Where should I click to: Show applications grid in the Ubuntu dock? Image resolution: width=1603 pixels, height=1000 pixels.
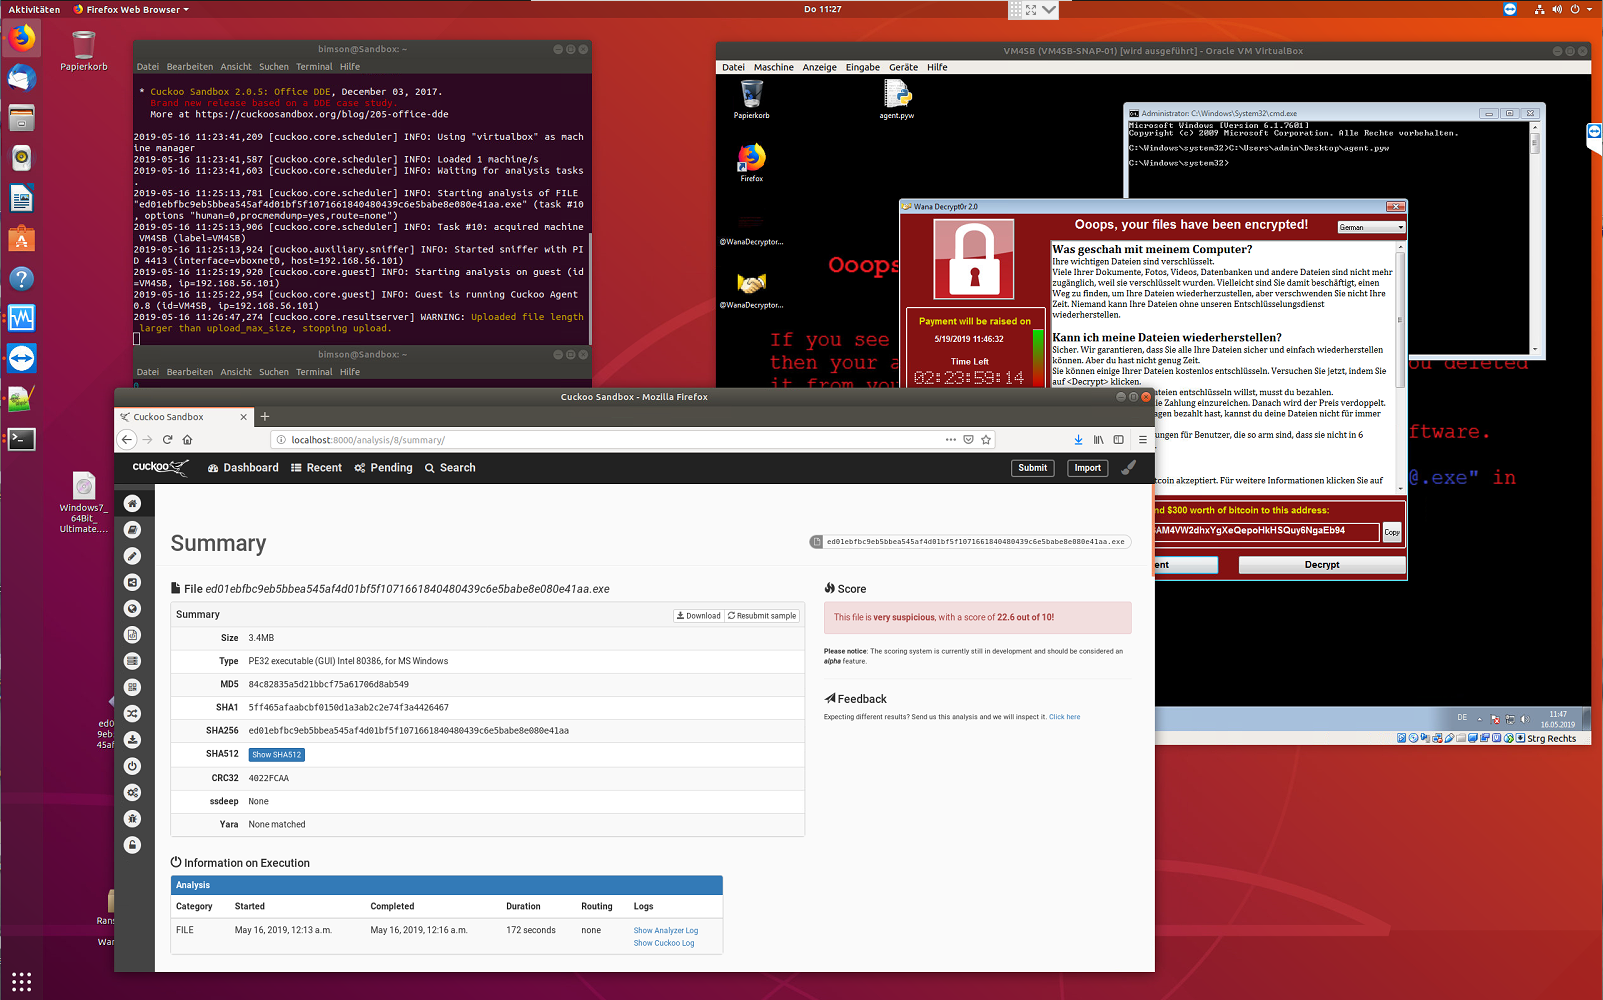22,981
